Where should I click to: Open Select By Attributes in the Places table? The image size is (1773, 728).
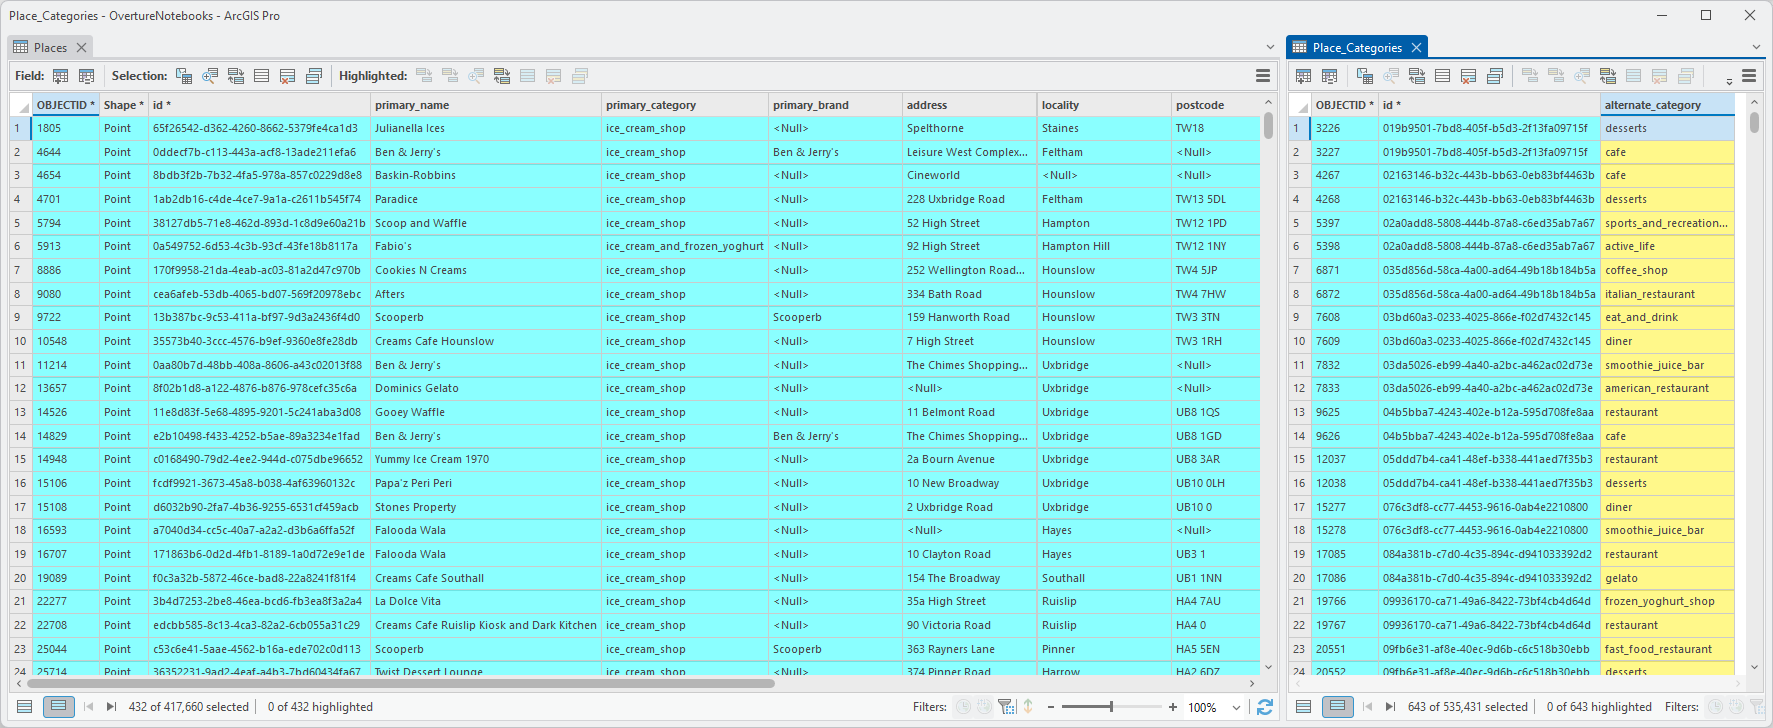[184, 76]
